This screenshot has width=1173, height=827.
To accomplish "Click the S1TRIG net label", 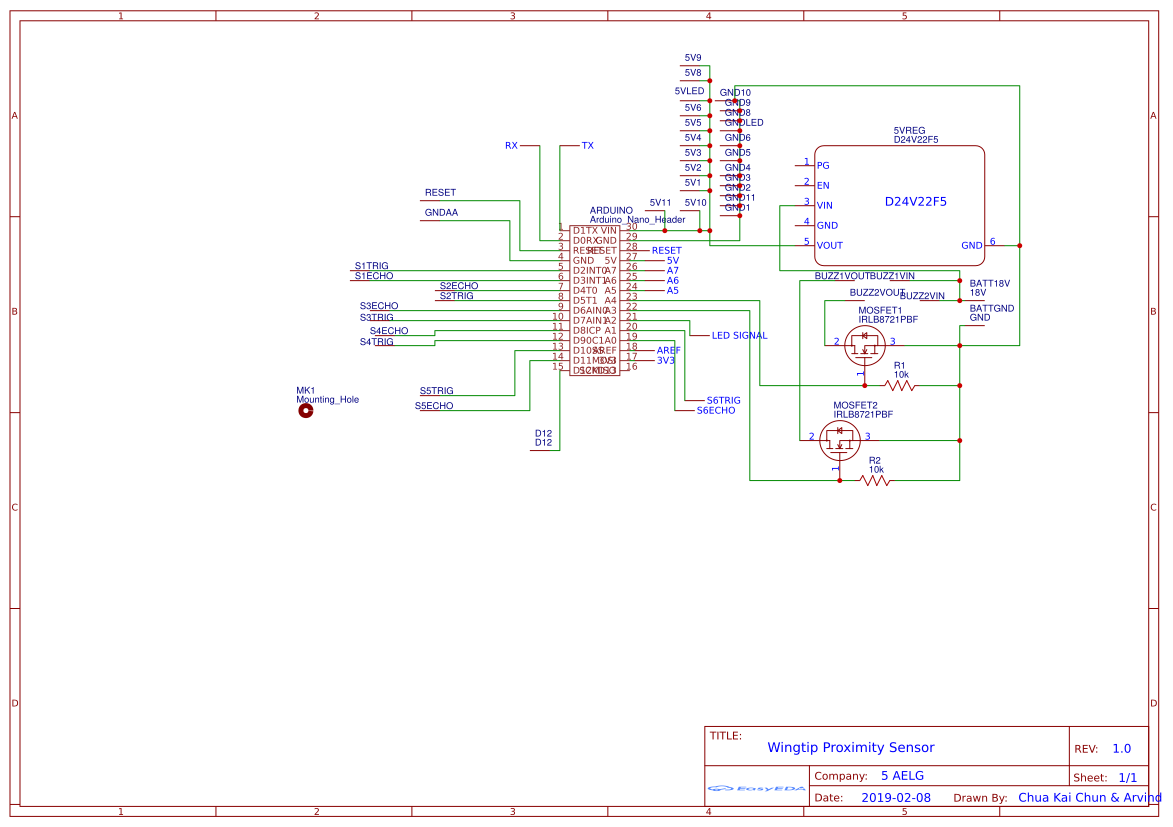I will [370, 265].
